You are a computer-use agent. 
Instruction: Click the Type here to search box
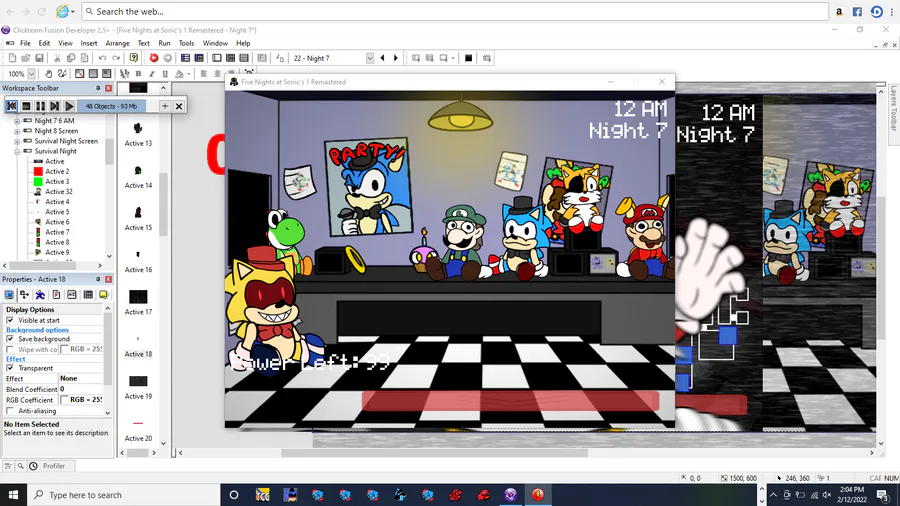click(123, 495)
